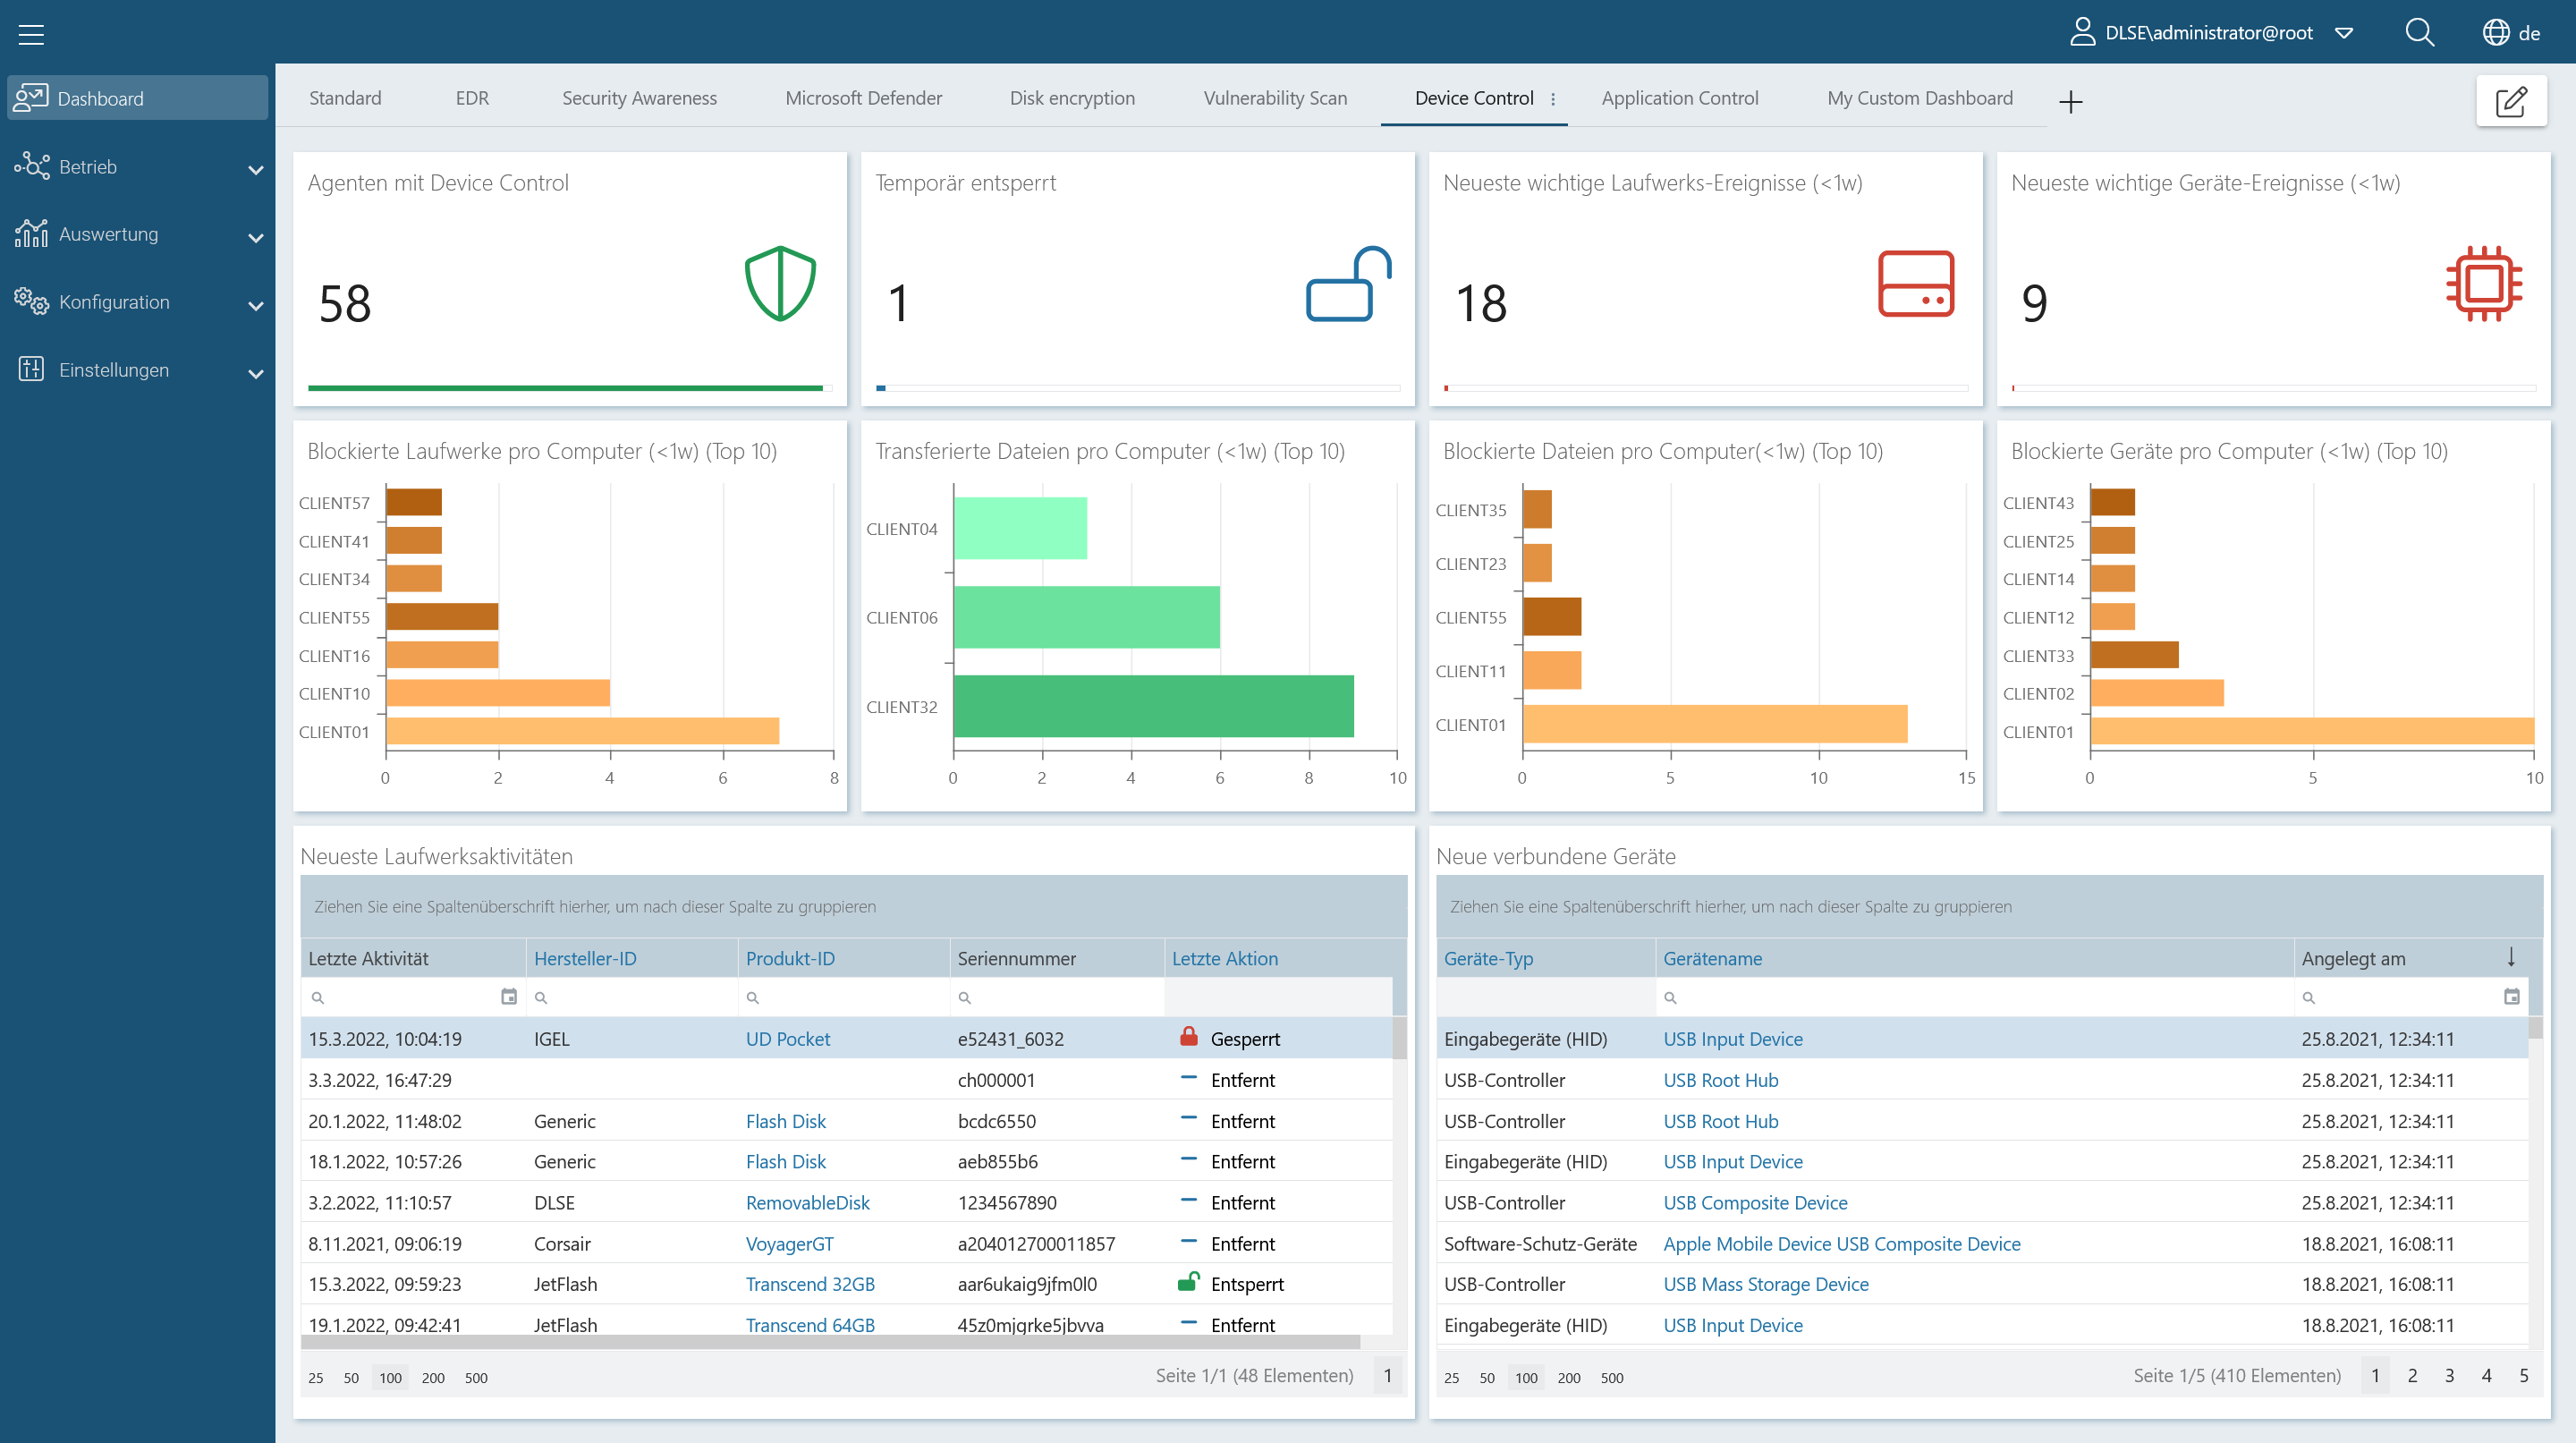Click the Betrieb network icon
This screenshot has width=2576, height=1443.
31,166
